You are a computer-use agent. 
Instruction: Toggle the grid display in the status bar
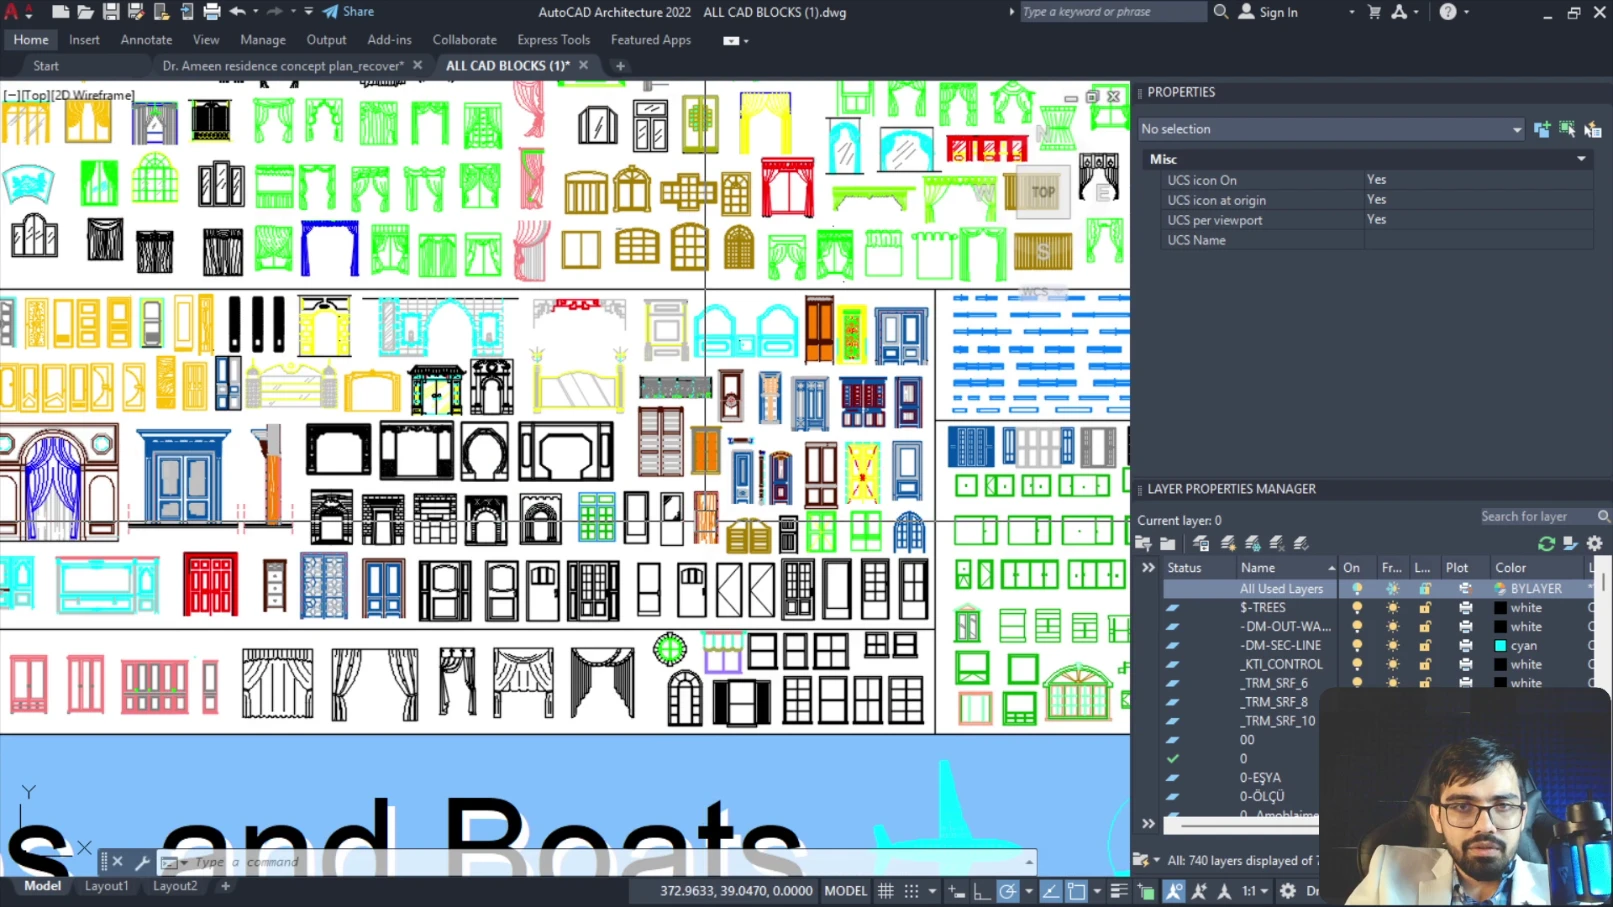[886, 891]
